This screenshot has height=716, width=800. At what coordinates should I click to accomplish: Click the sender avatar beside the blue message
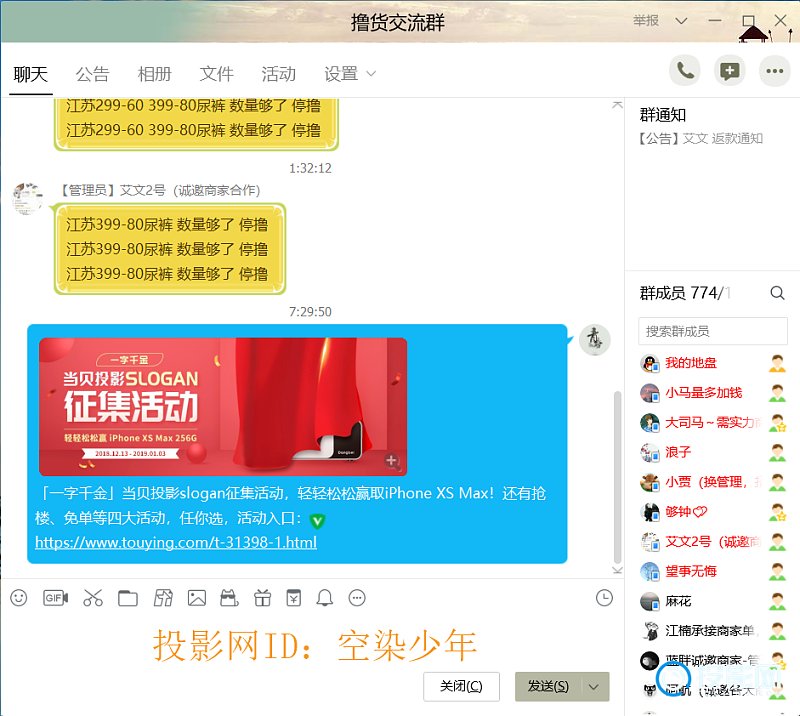pos(594,339)
